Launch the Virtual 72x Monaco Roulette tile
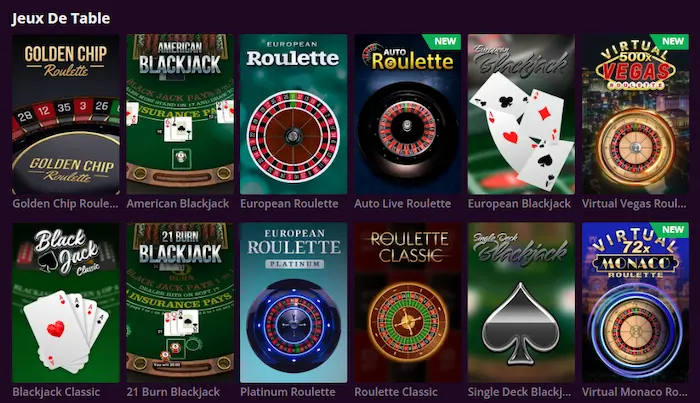 (x=635, y=303)
